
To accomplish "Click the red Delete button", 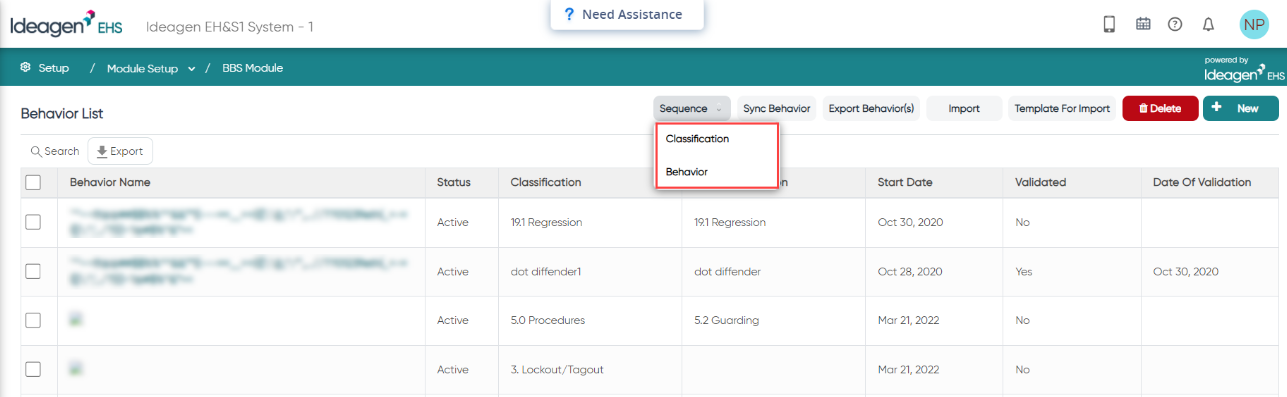I will [x=1160, y=108].
